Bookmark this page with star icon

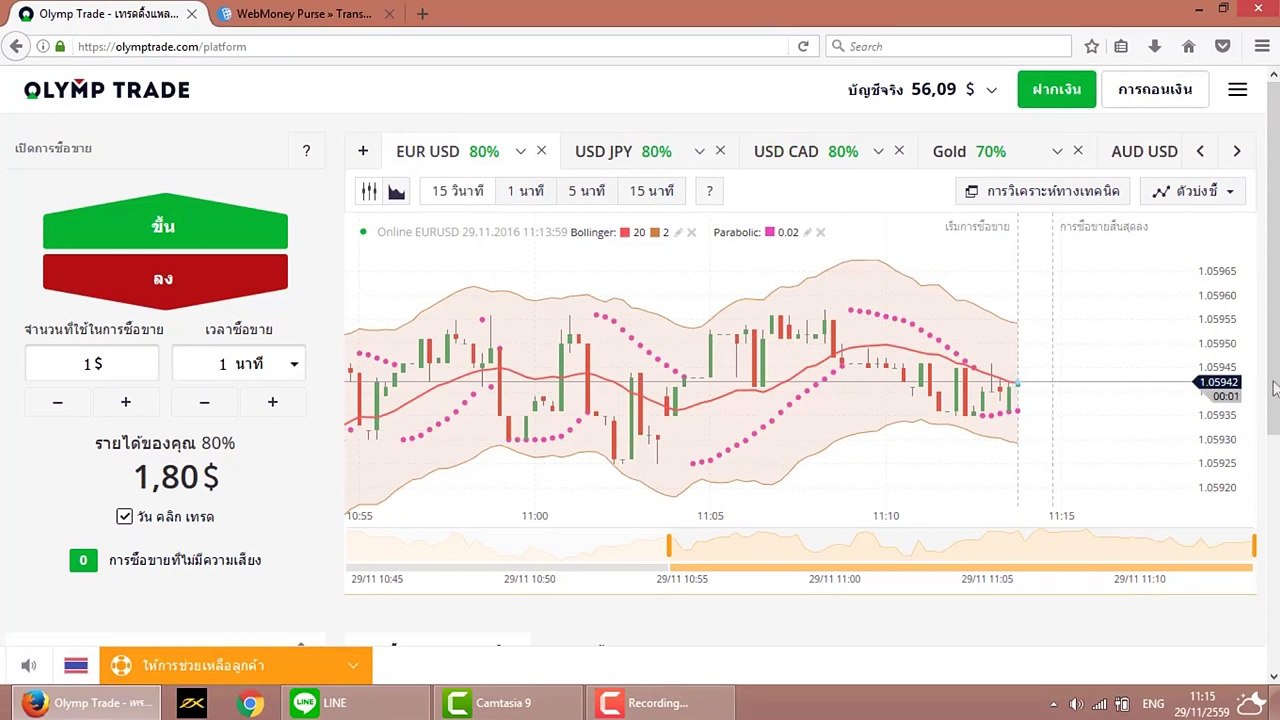click(1092, 46)
